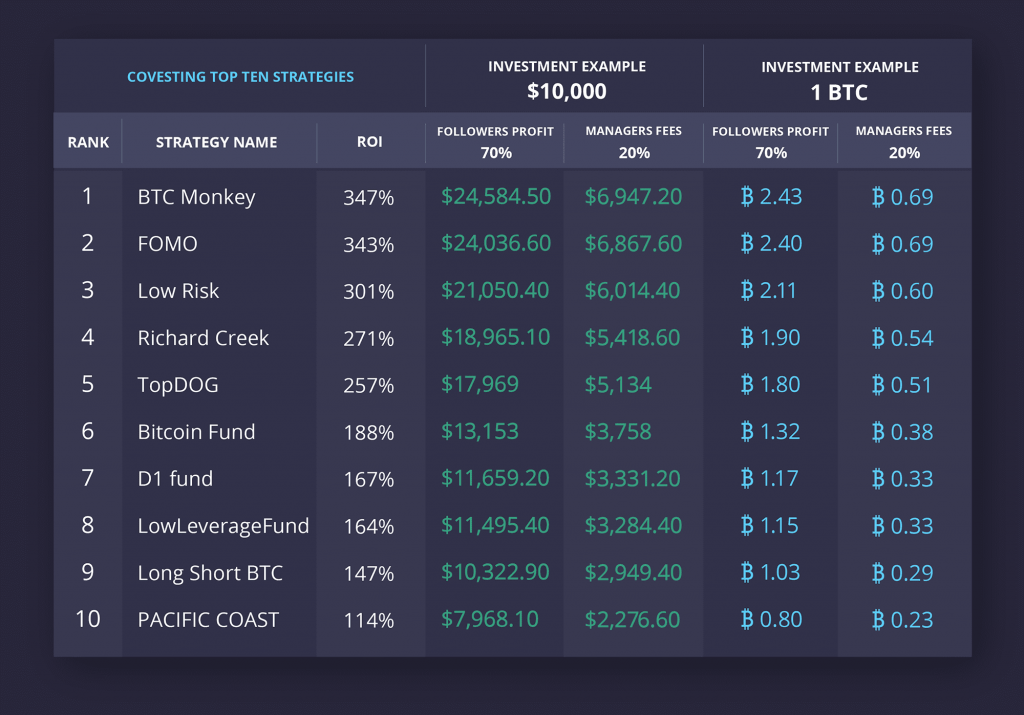
Task: Select the LowLeverageFund strategy row
Action: 223,526
